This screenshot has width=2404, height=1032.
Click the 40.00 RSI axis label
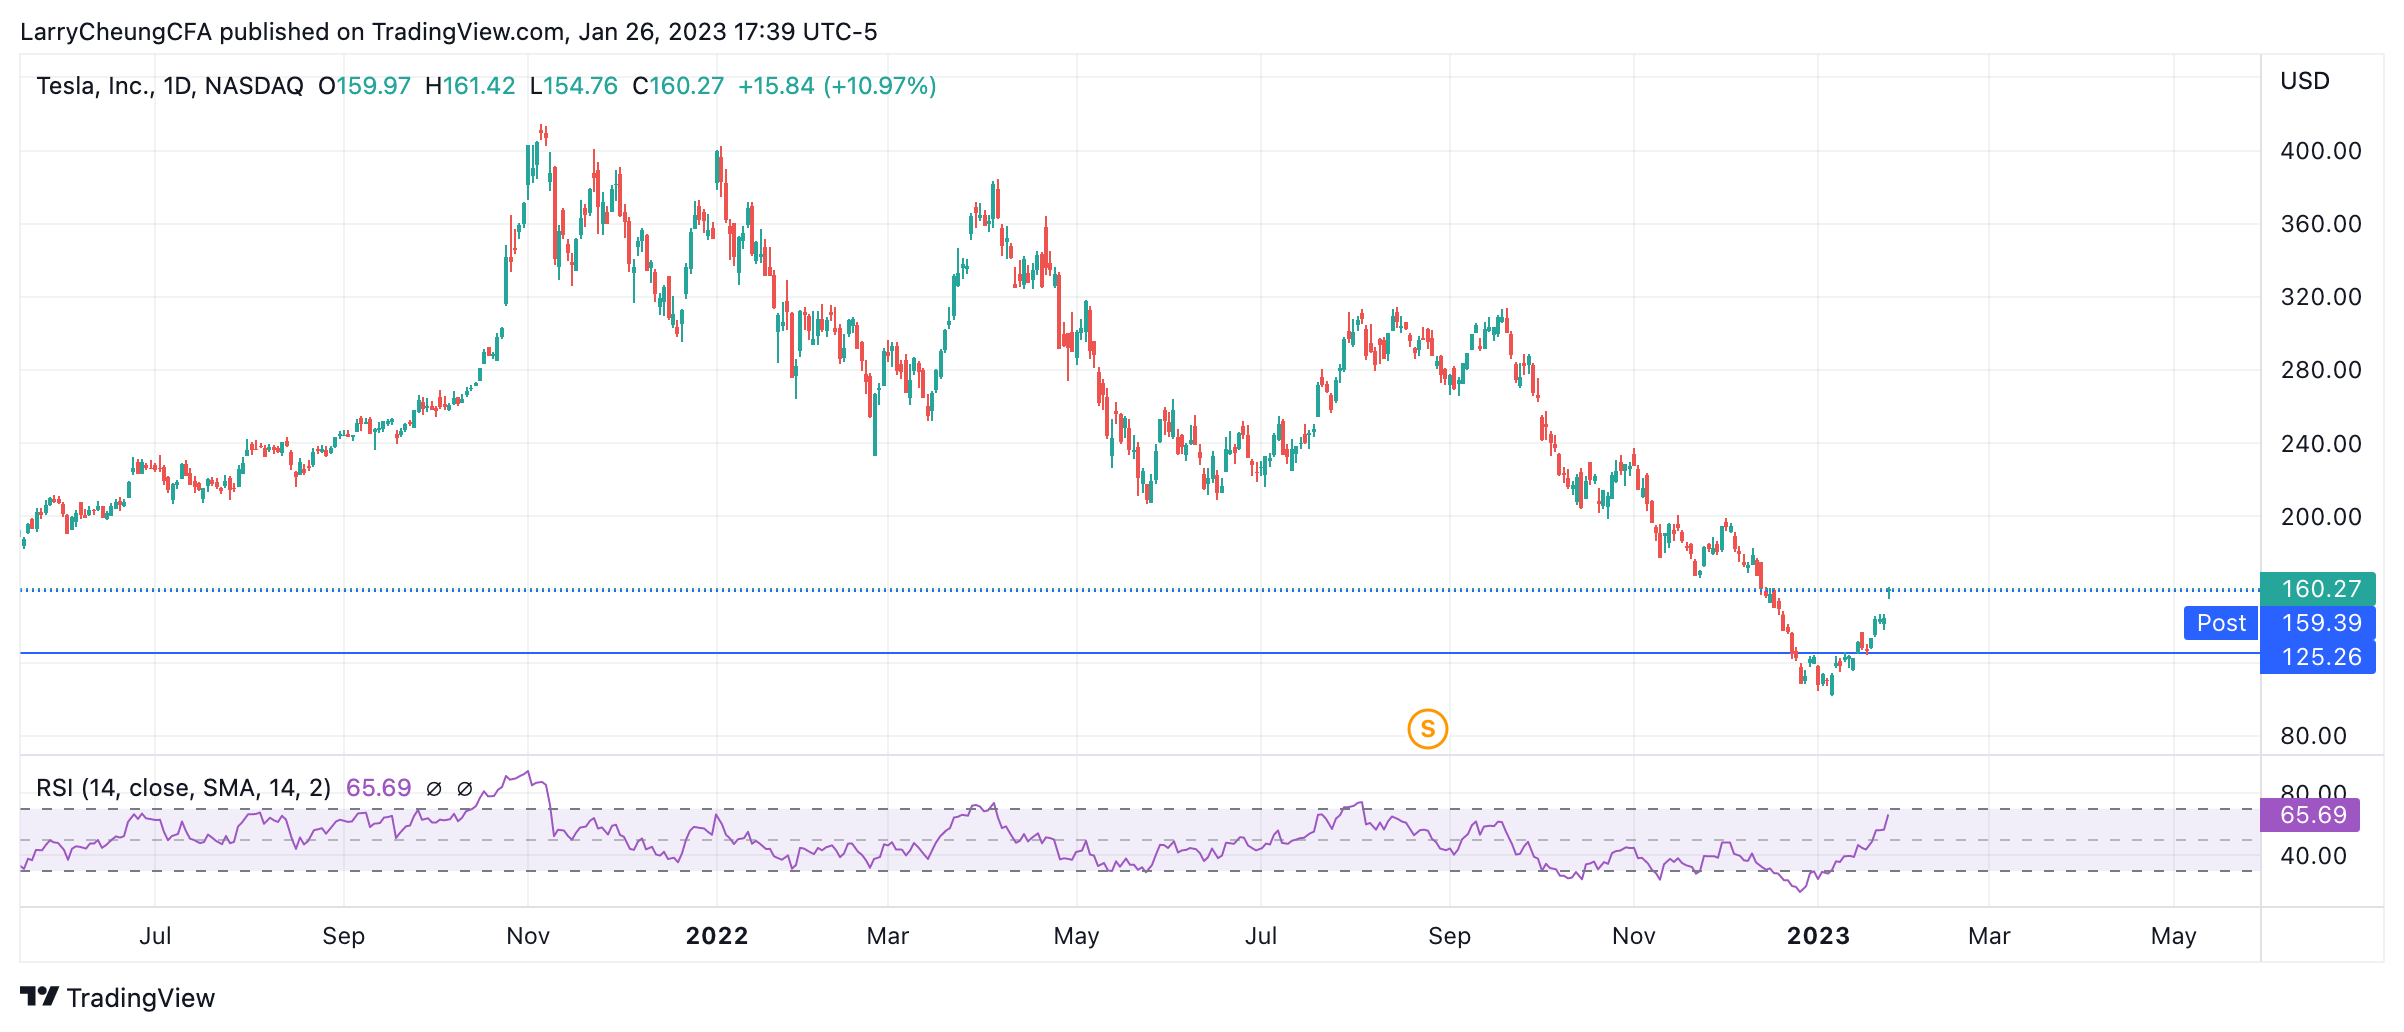tap(2313, 856)
